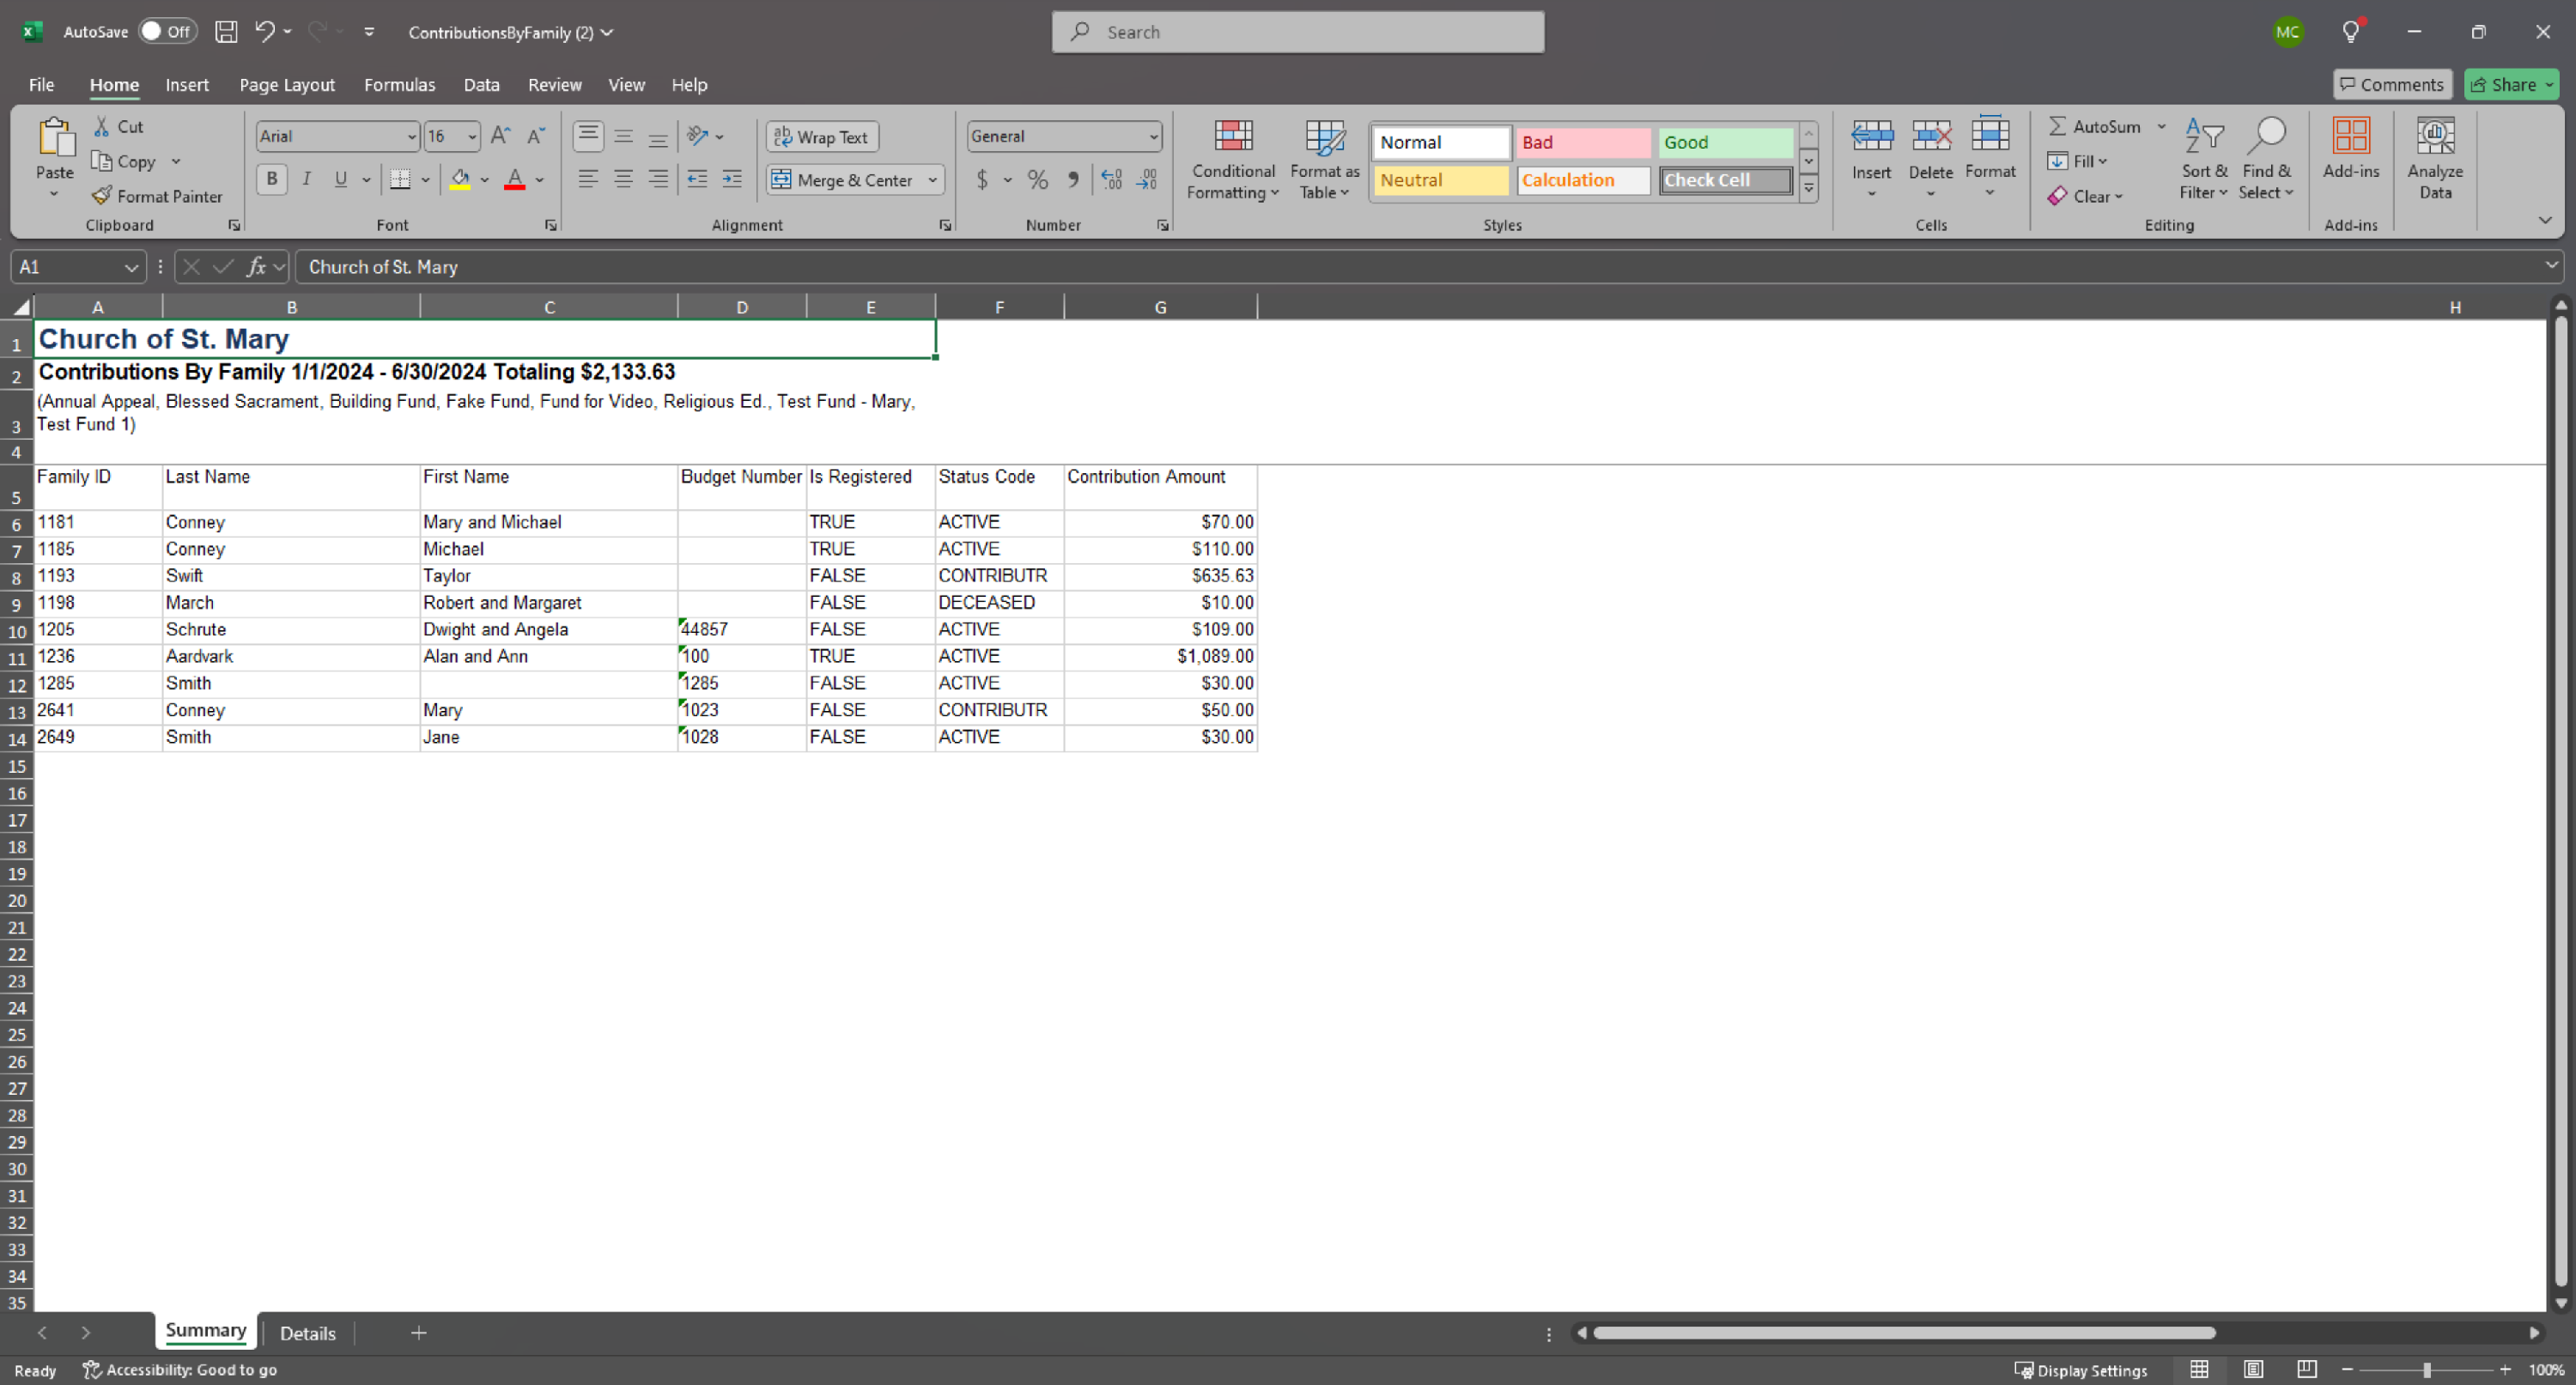
Task: Open the font size 16 dropdown
Action: (472, 137)
